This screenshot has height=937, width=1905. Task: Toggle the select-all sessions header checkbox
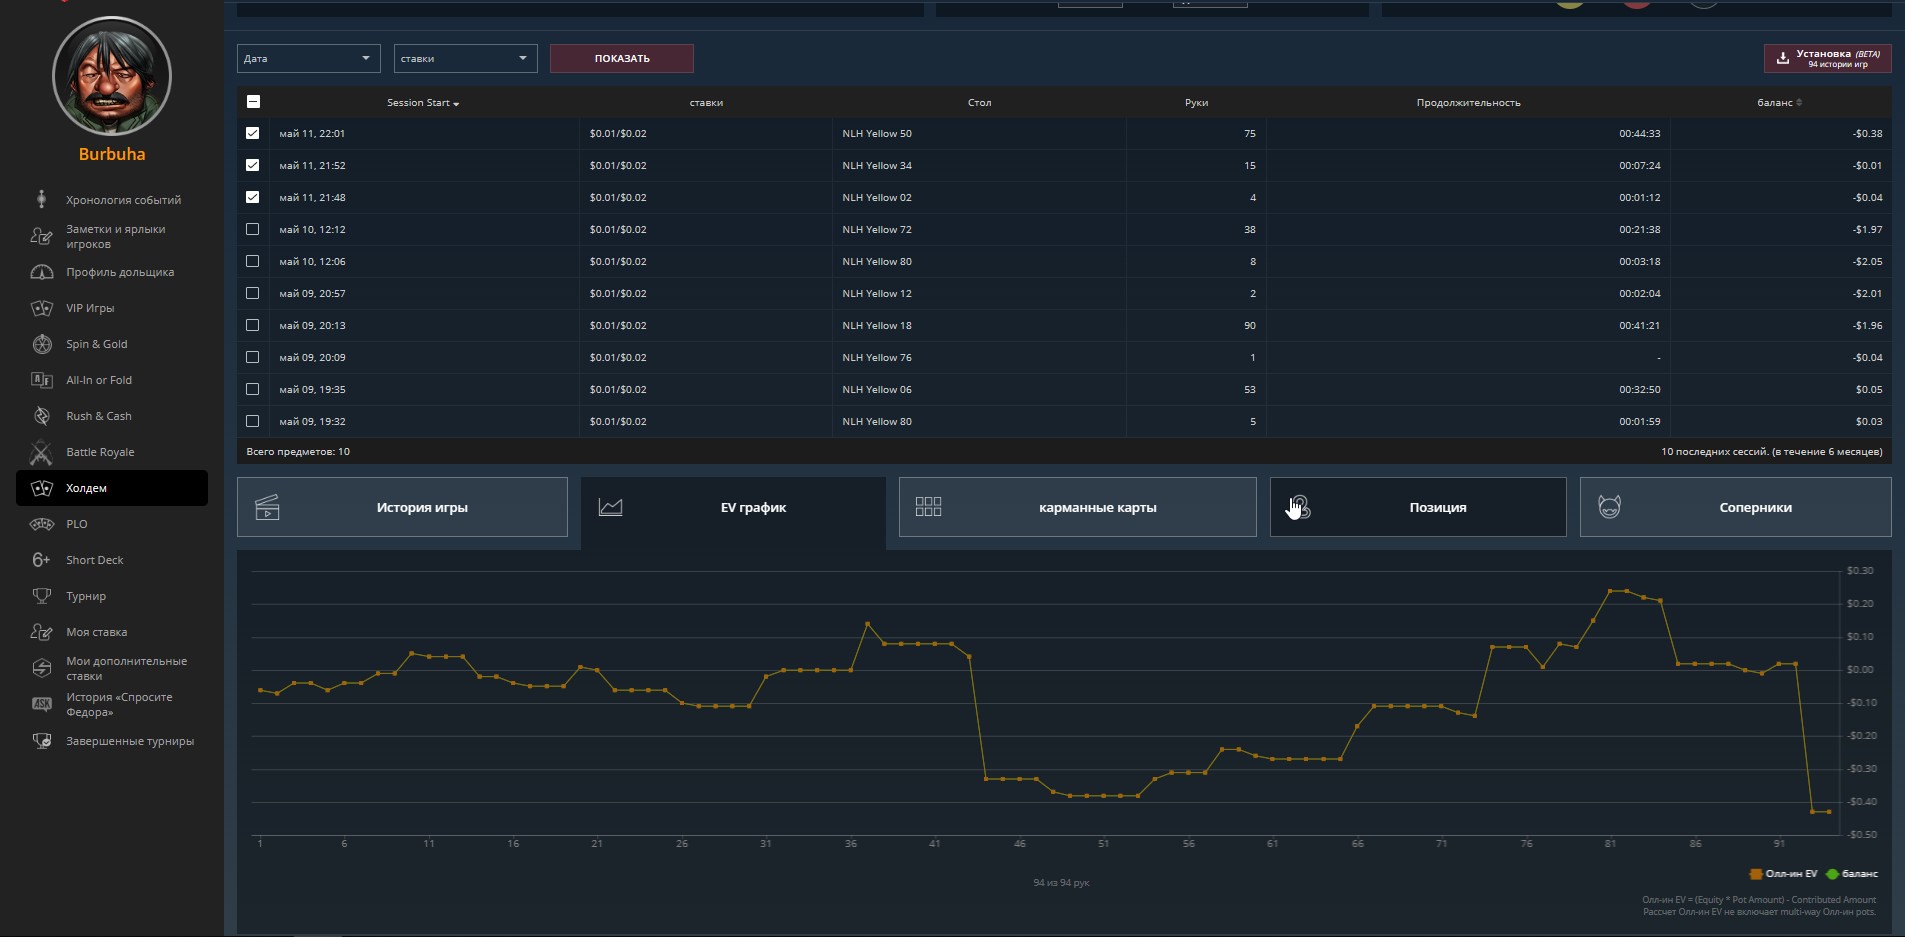click(253, 101)
